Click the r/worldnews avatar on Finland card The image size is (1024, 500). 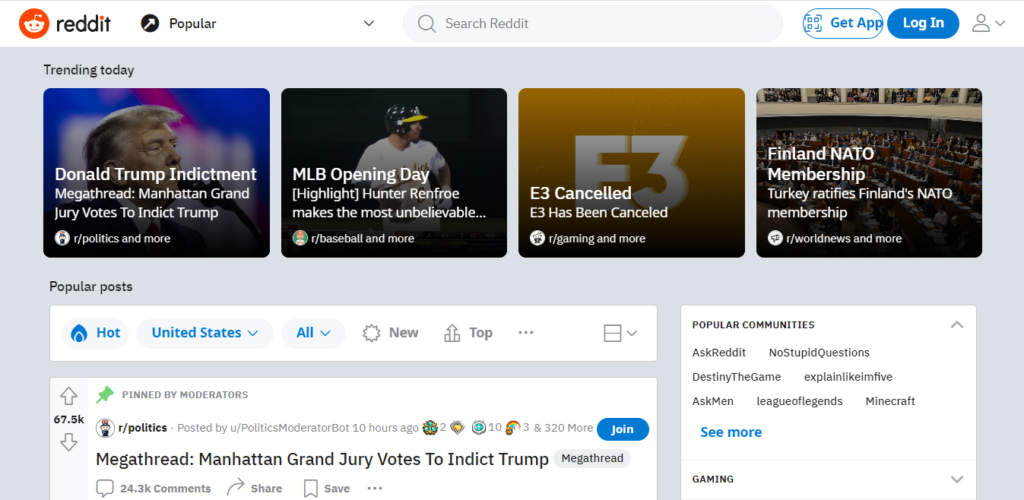click(775, 238)
